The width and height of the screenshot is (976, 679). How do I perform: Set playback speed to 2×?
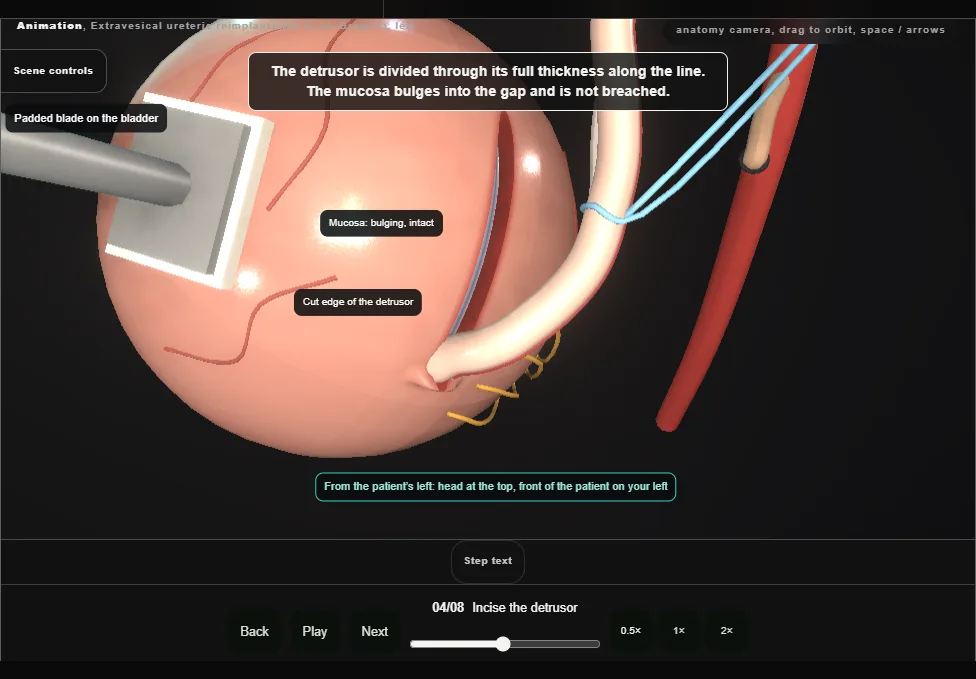coord(726,630)
